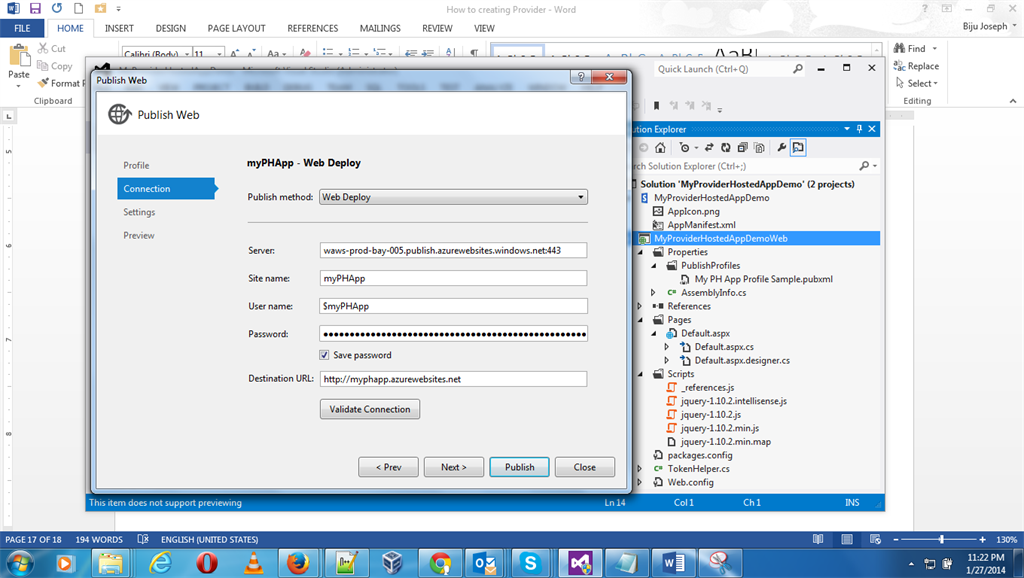Screen dimensions: 1024x578
Task: Switch to the INSERT ribbon tab
Action: tap(119, 28)
